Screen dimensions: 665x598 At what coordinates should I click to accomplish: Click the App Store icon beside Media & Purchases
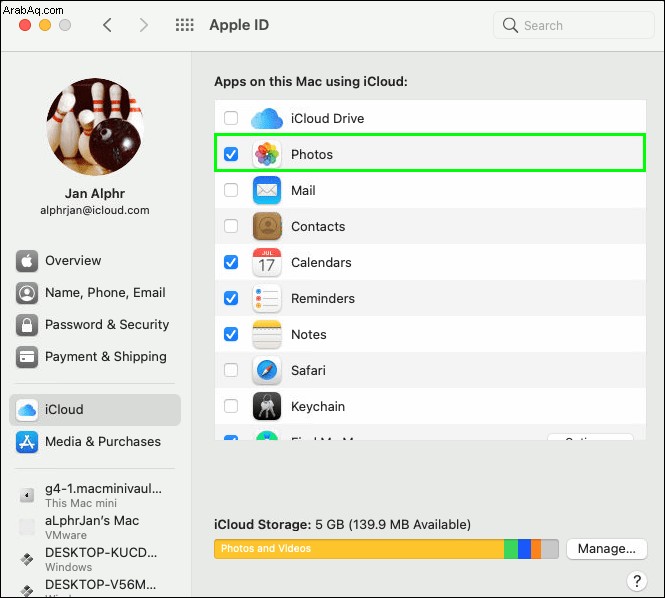pos(27,442)
